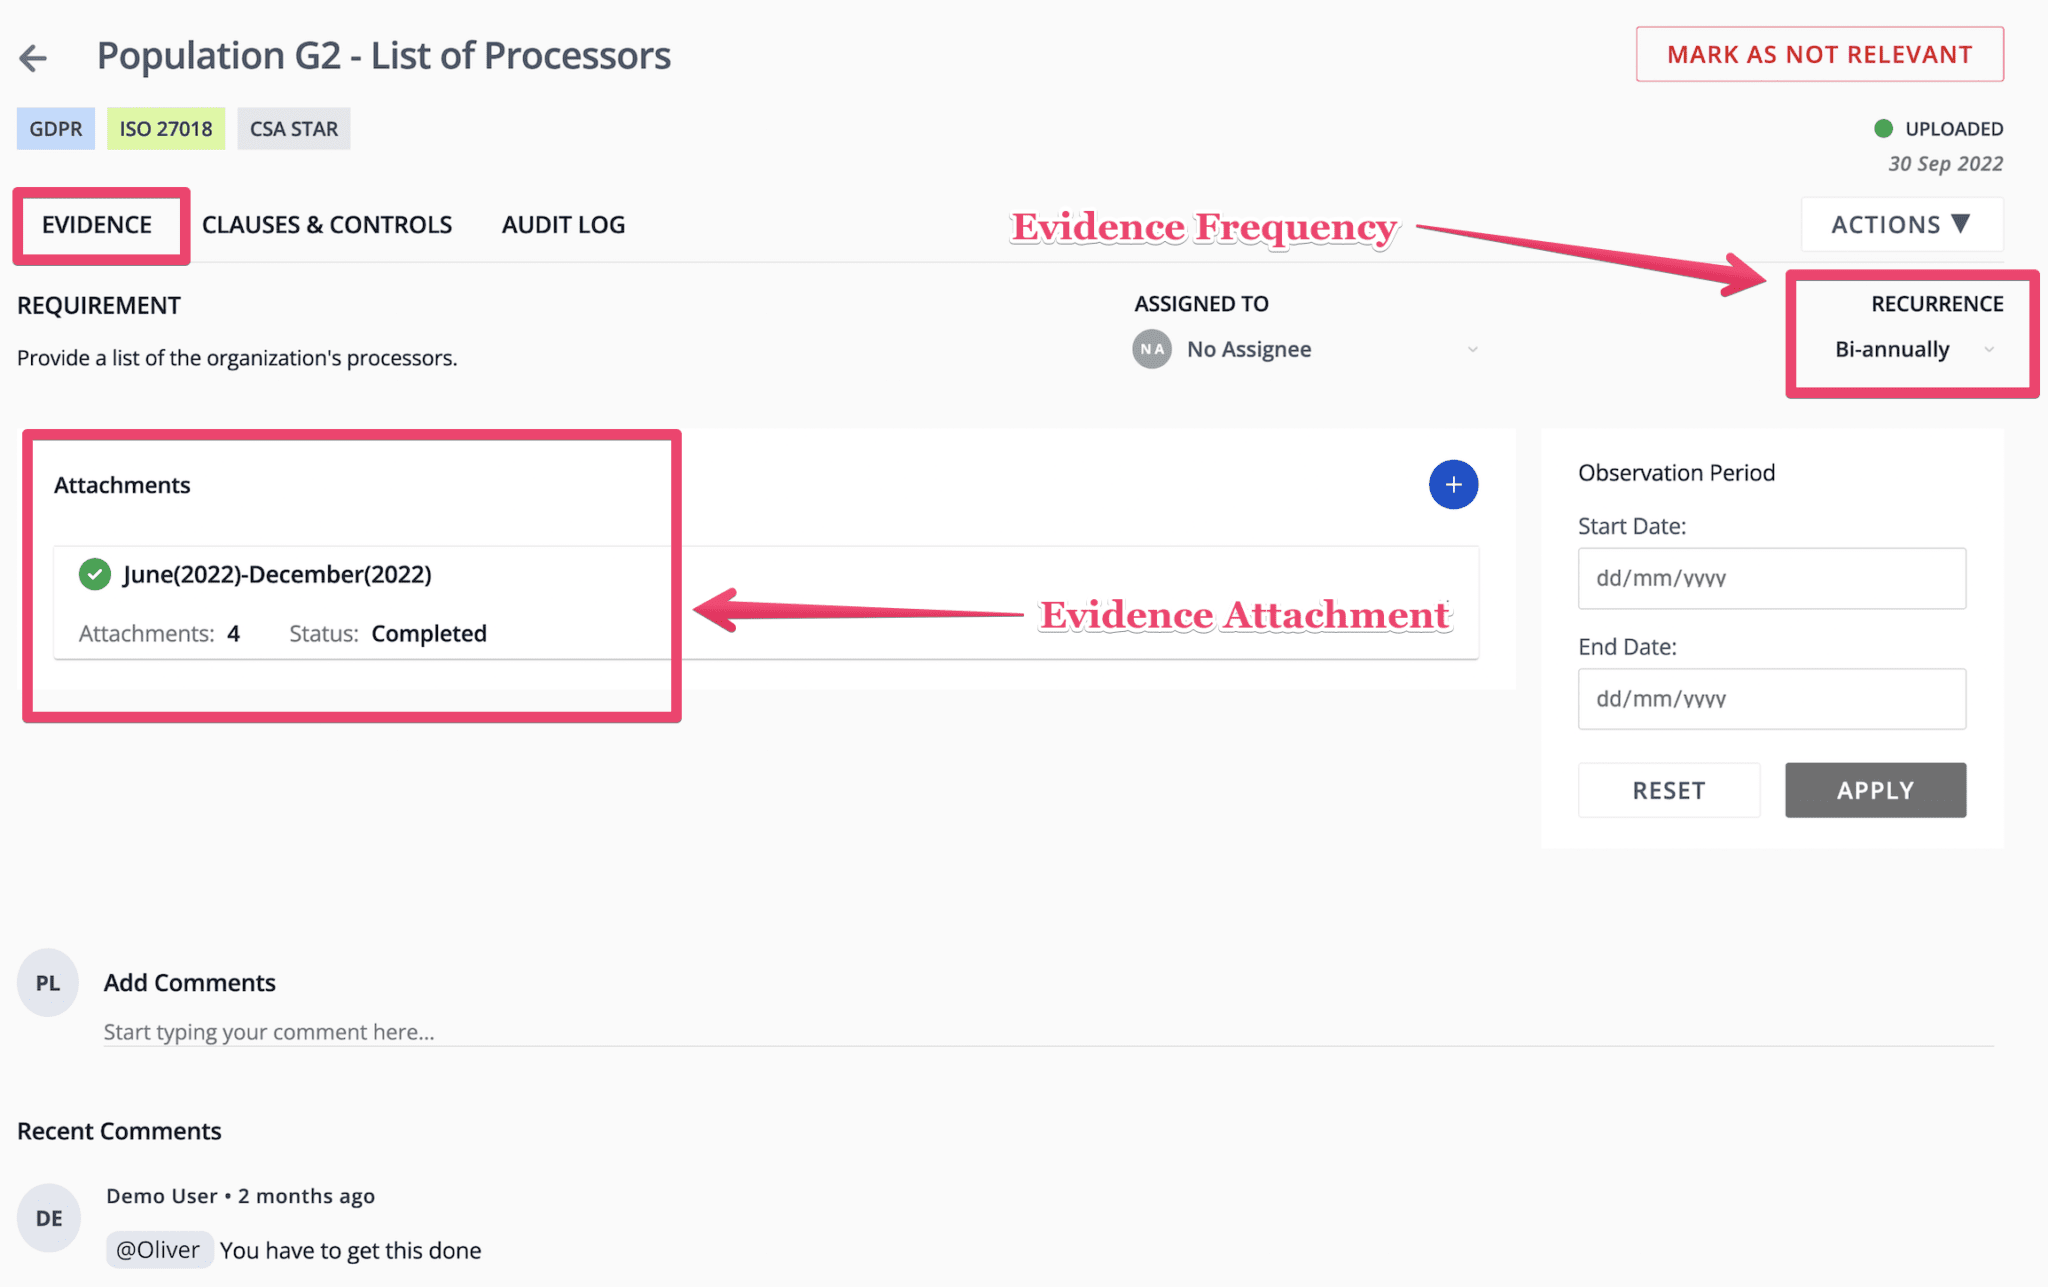Open the Audit Log tab

pos(563,224)
